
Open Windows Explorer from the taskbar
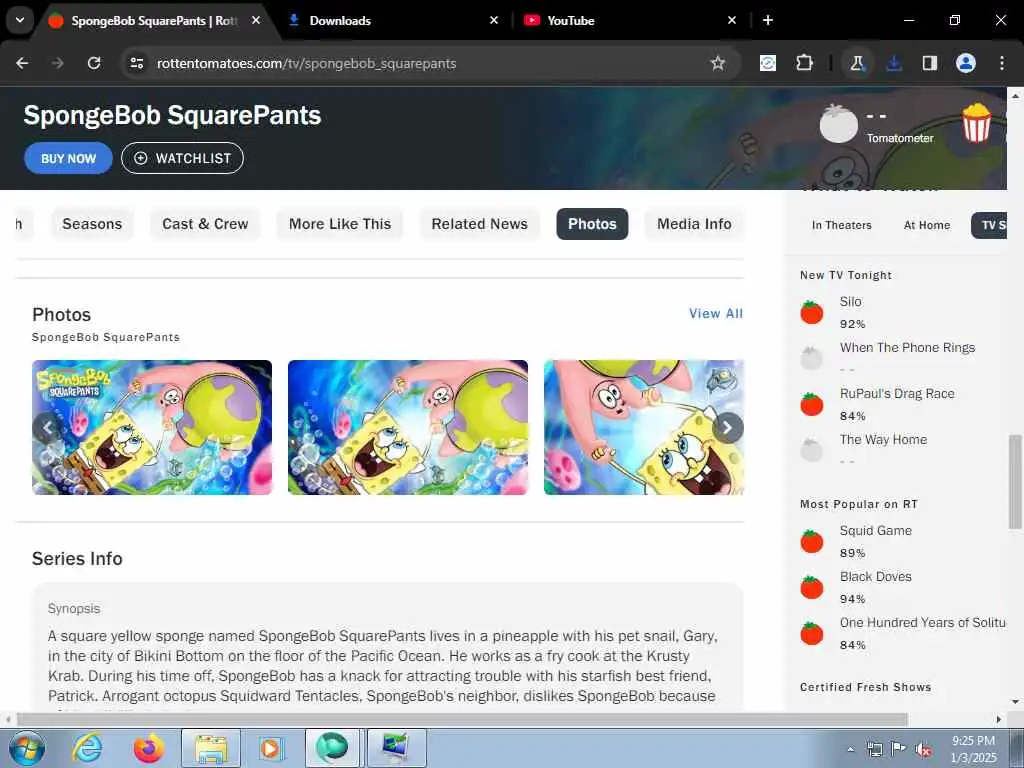(x=210, y=748)
